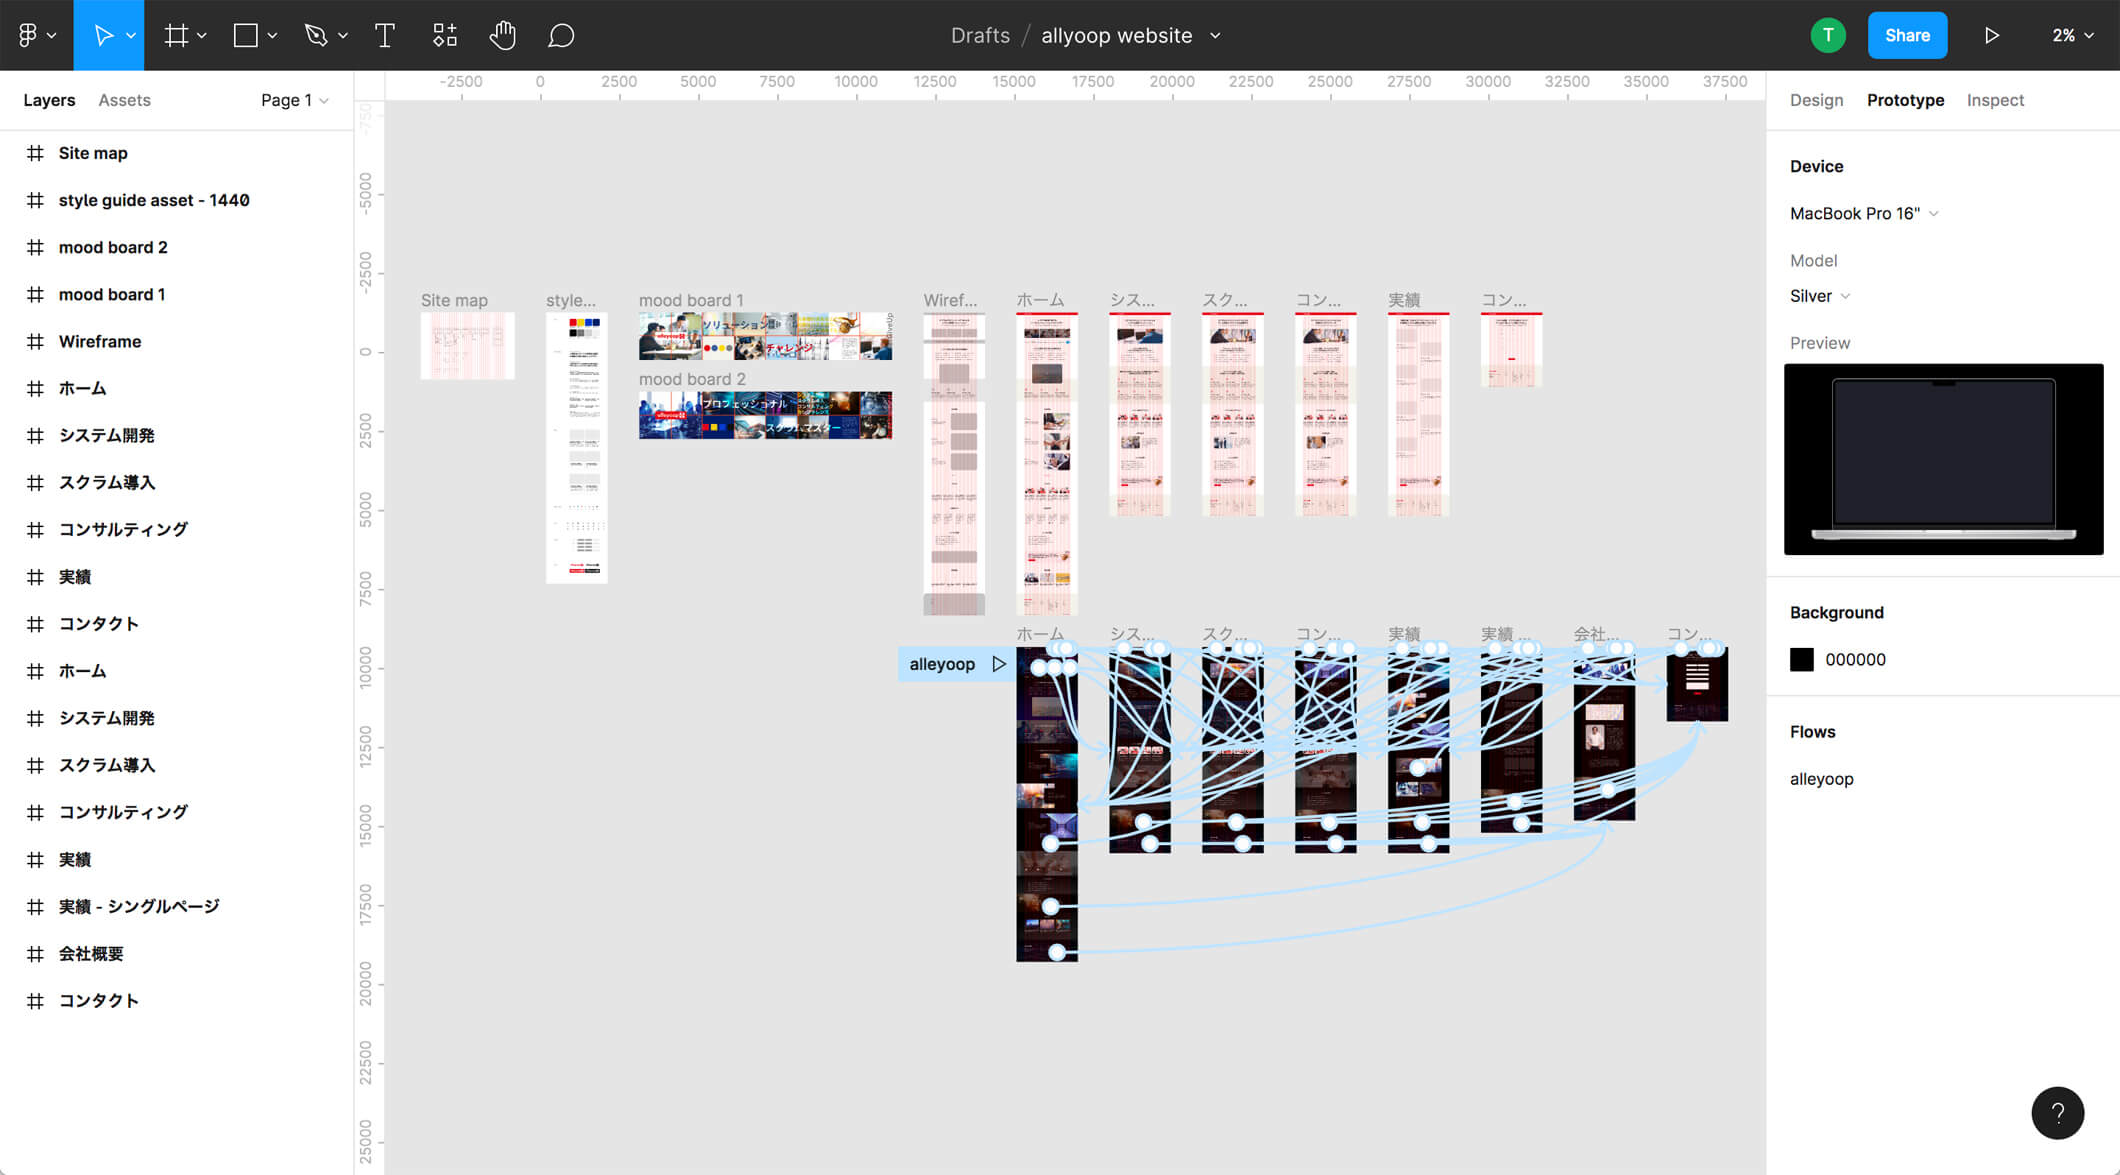The image size is (2120, 1175).
Task: Open the Silver model dropdown
Action: coord(1820,296)
